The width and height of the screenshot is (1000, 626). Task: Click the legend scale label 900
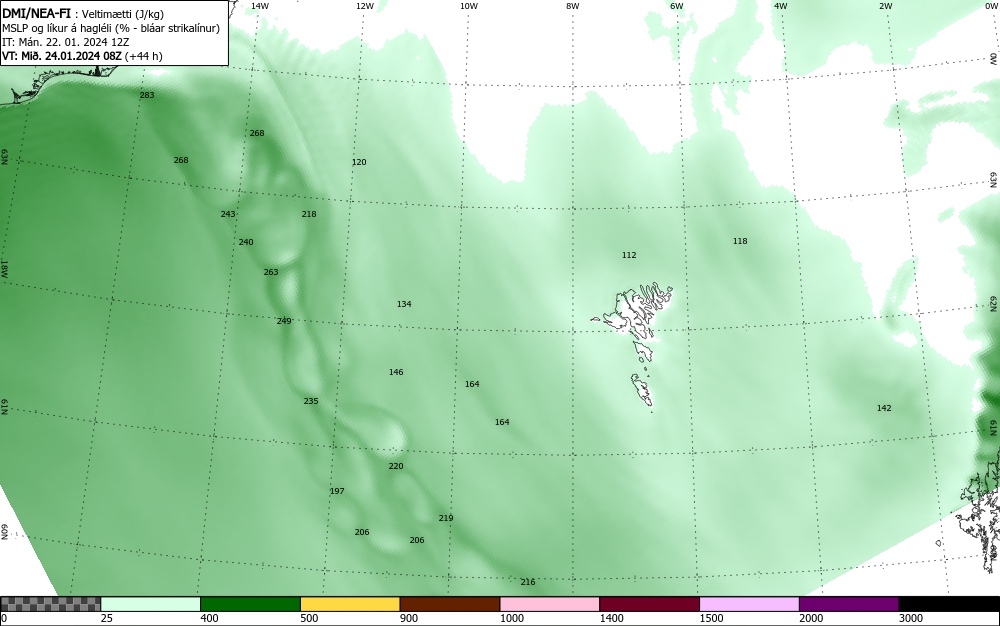click(409, 618)
